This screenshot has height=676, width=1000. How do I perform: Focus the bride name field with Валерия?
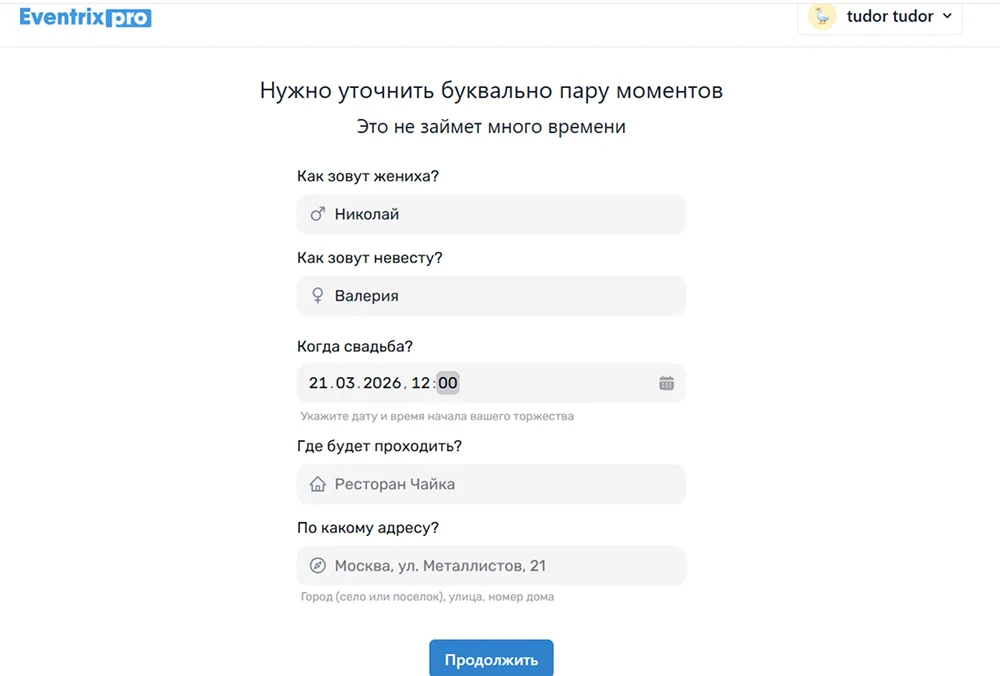pos(500,296)
